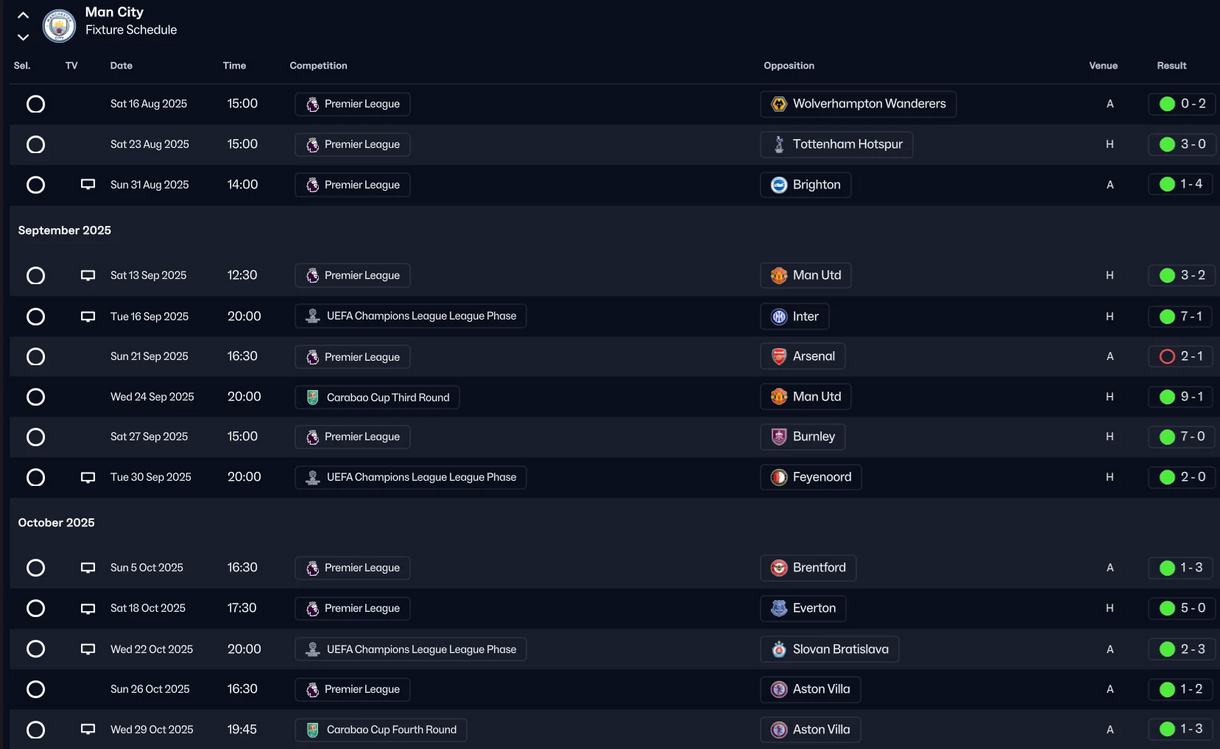Sort fixtures by Date column header
Viewport: 1220px width, 749px height.
pyautogui.click(x=121, y=66)
